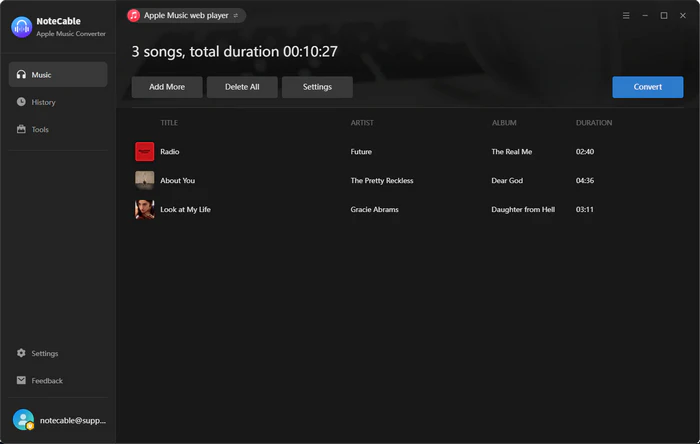The image size is (700, 444).
Task: Click Add More button
Action: [x=167, y=87]
